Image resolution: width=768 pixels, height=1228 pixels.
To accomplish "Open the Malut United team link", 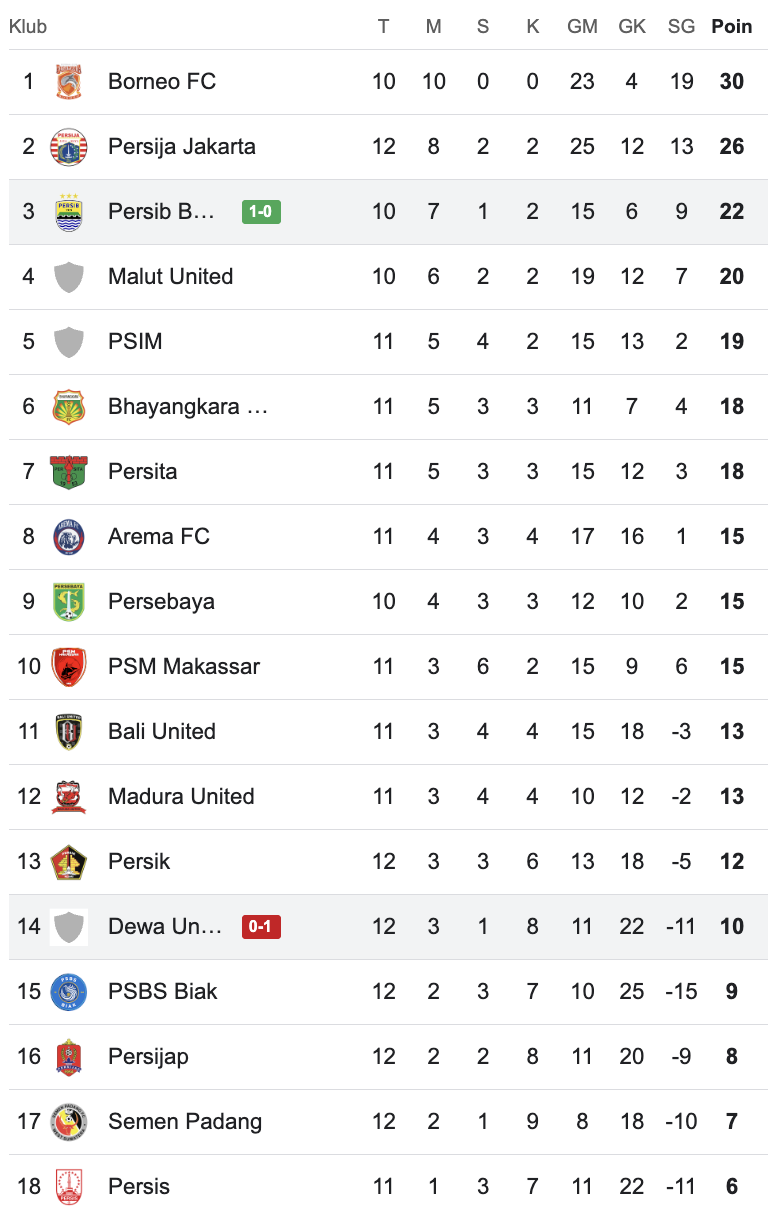I will click(x=170, y=276).
